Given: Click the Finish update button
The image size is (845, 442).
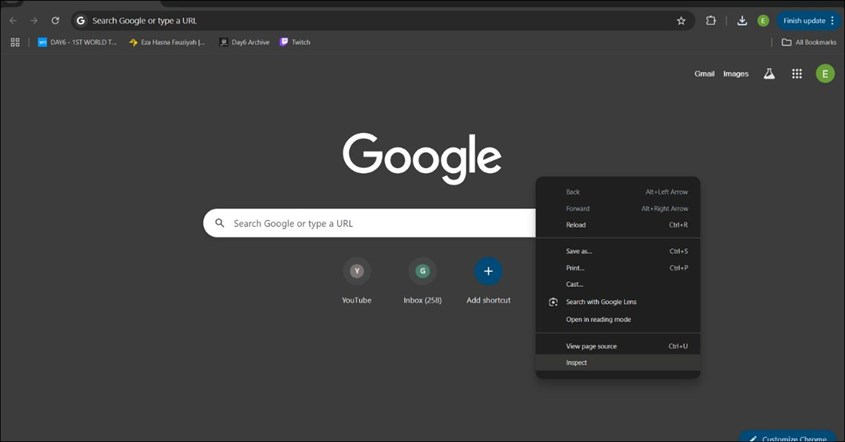Looking at the screenshot, I should click(804, 20).
